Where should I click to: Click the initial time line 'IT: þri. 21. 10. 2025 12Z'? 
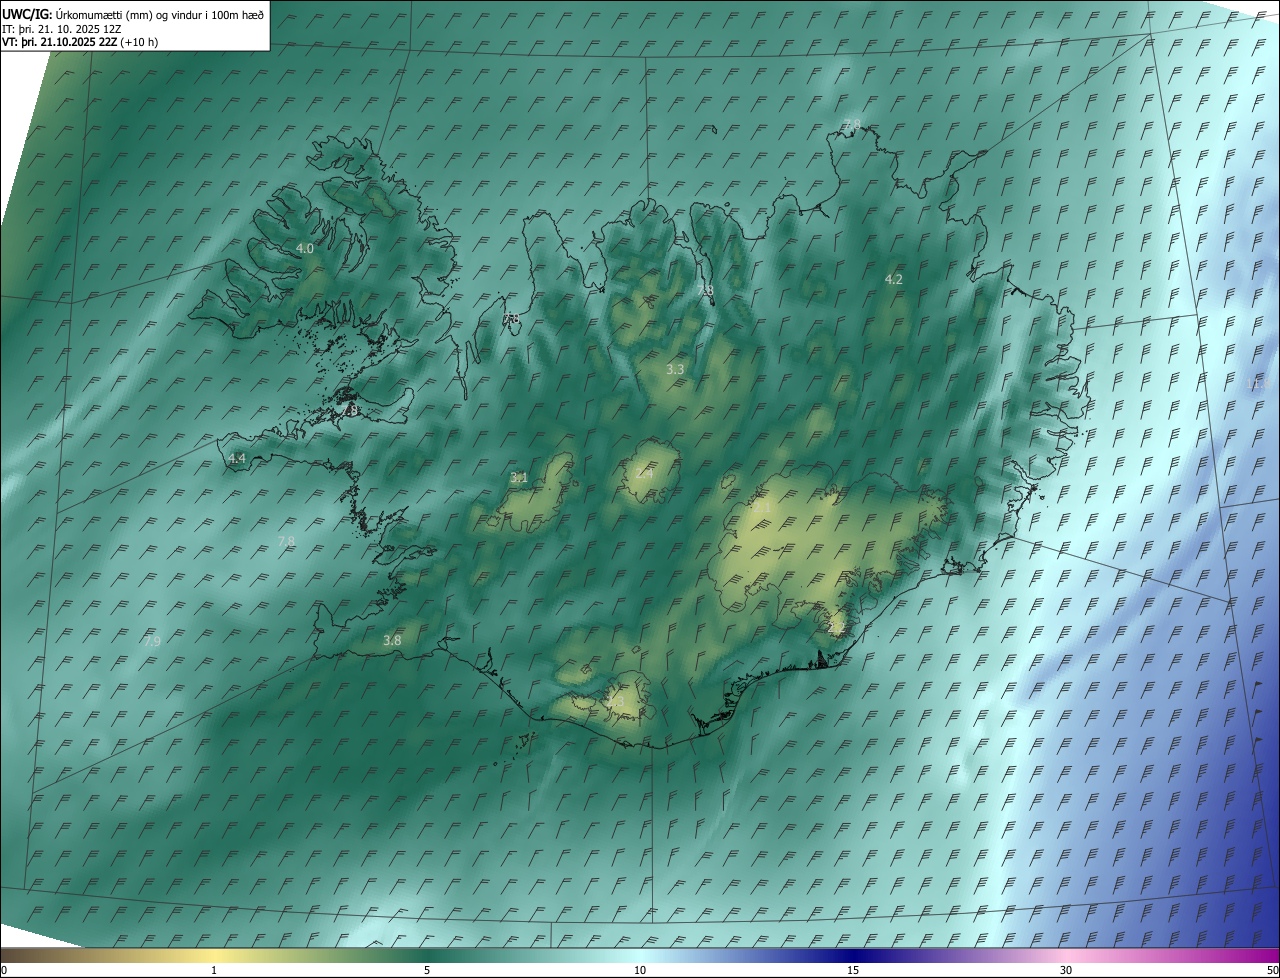coord(62,29)
